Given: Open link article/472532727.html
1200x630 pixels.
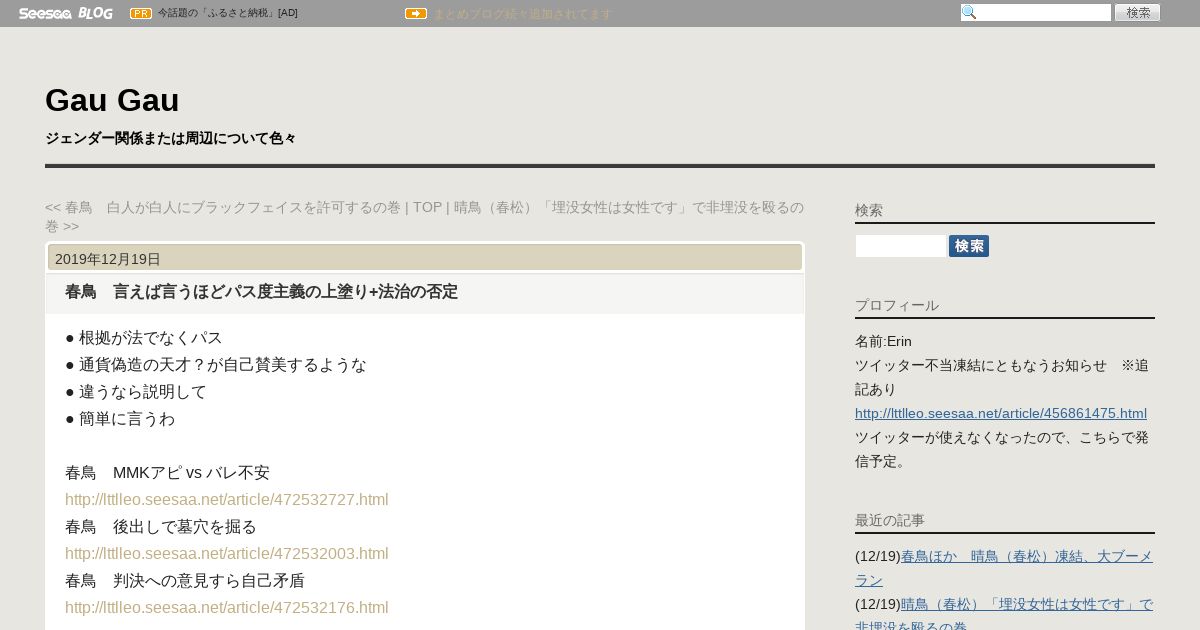Looking at the screenshot, I should pyautogui.click(x=227, y=500).
